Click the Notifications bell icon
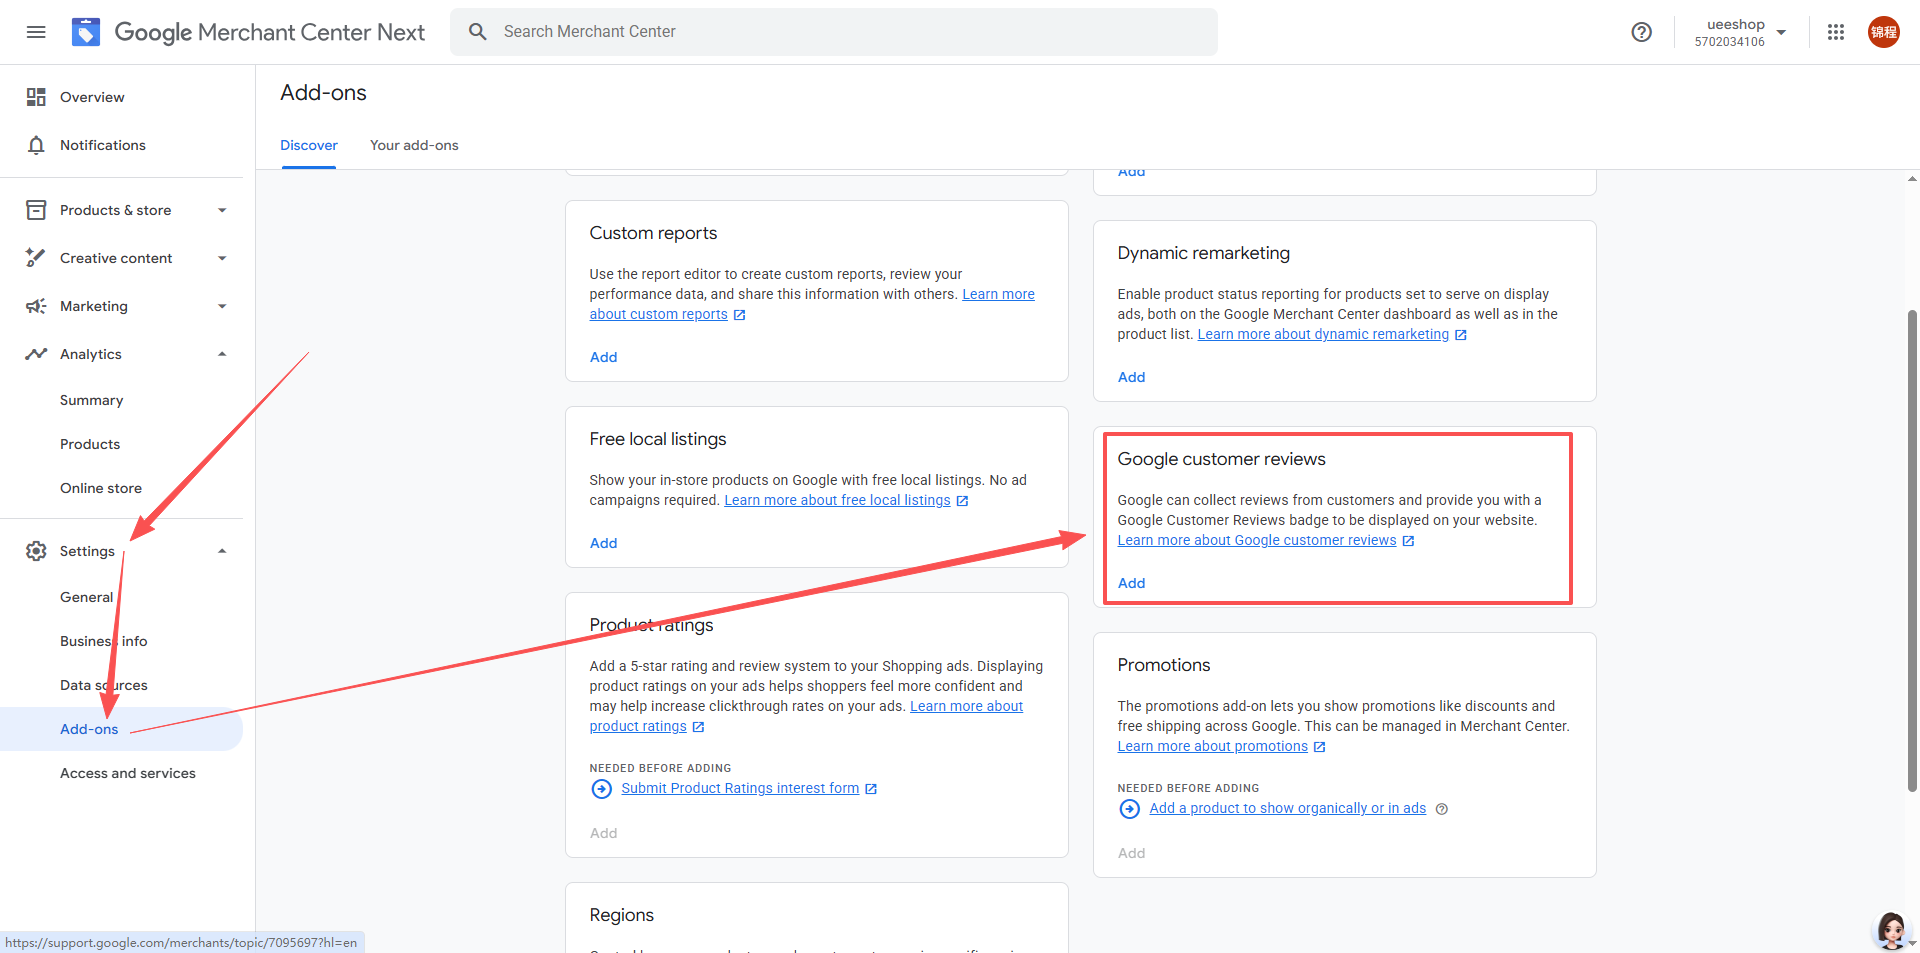The image size is (1920, 953). point(36,145)
